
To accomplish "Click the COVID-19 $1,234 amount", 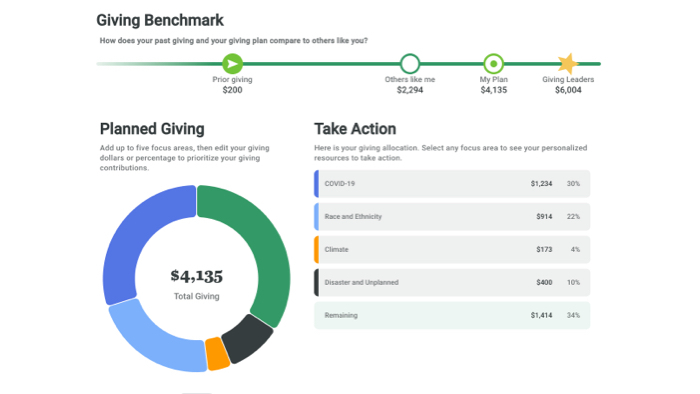I will click(x=541, y=184).
